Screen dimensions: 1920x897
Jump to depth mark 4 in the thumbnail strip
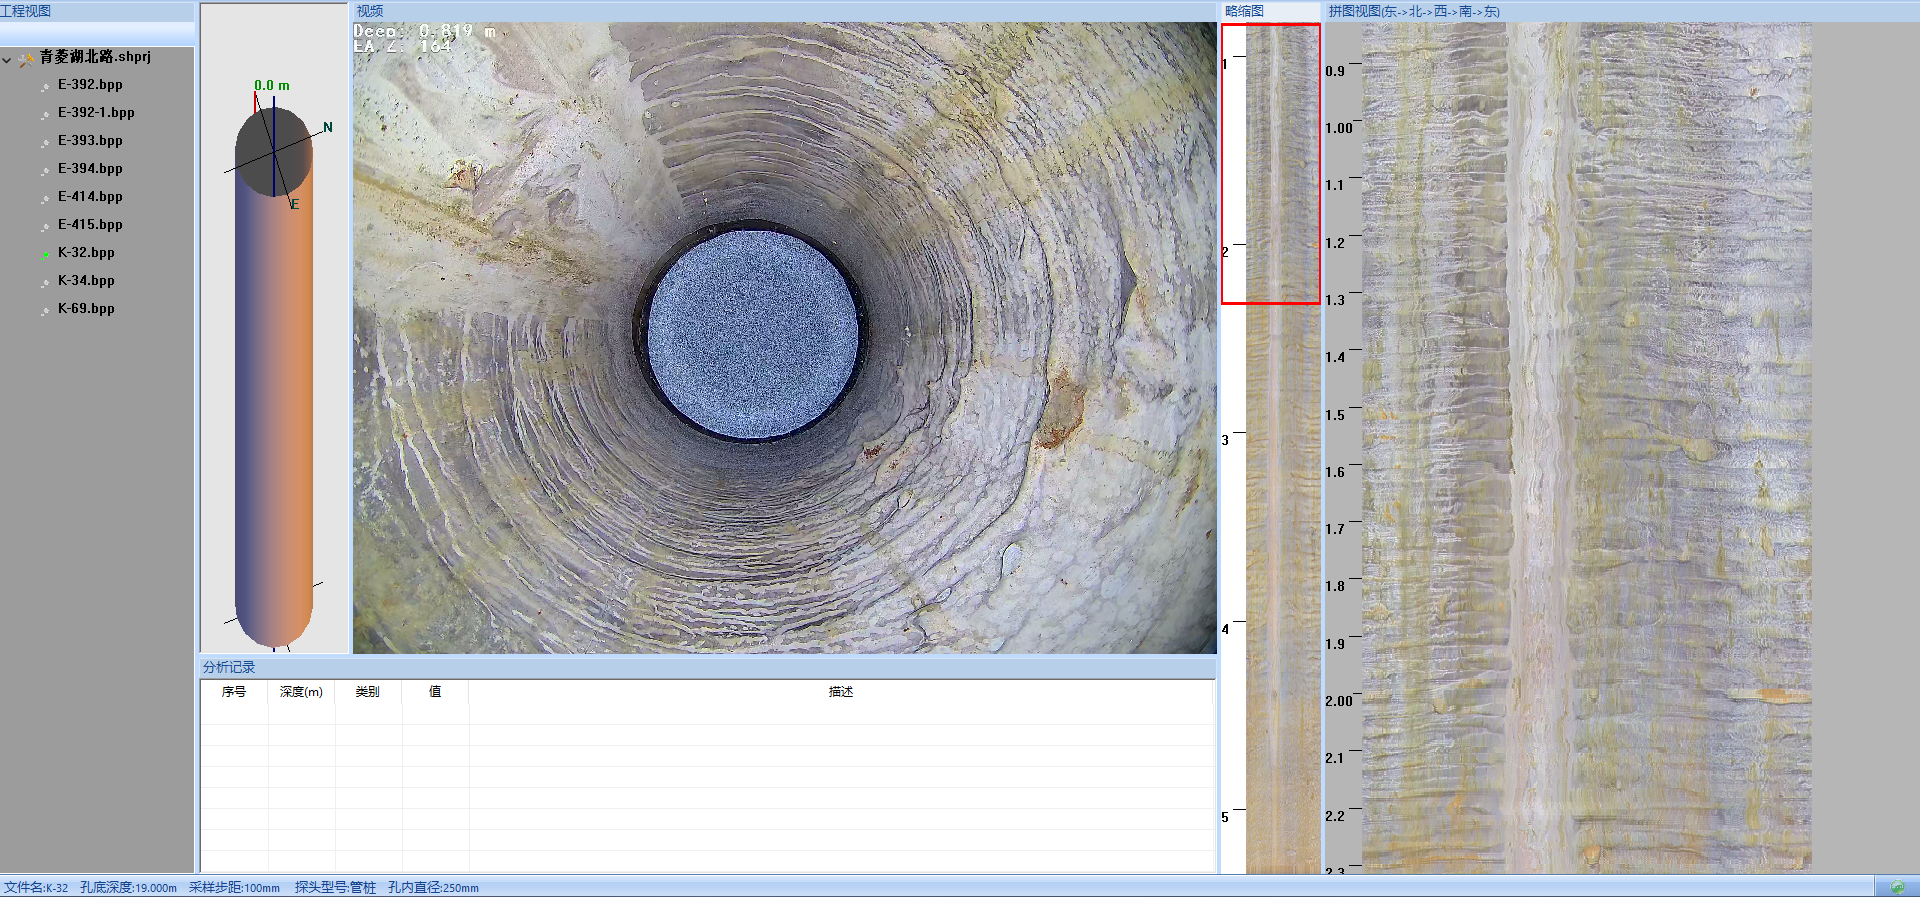click(1225, 629)
